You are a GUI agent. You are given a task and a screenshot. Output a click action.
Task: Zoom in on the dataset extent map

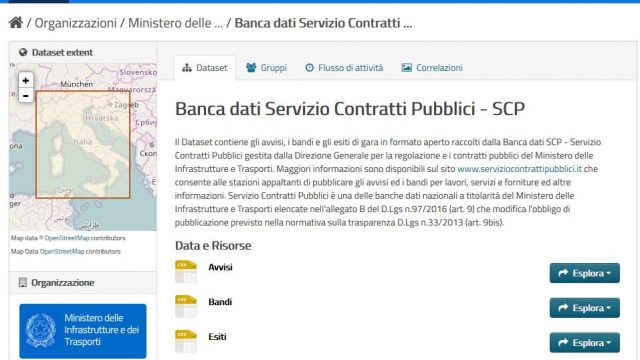pyautogui.click(x=26, y=80)
